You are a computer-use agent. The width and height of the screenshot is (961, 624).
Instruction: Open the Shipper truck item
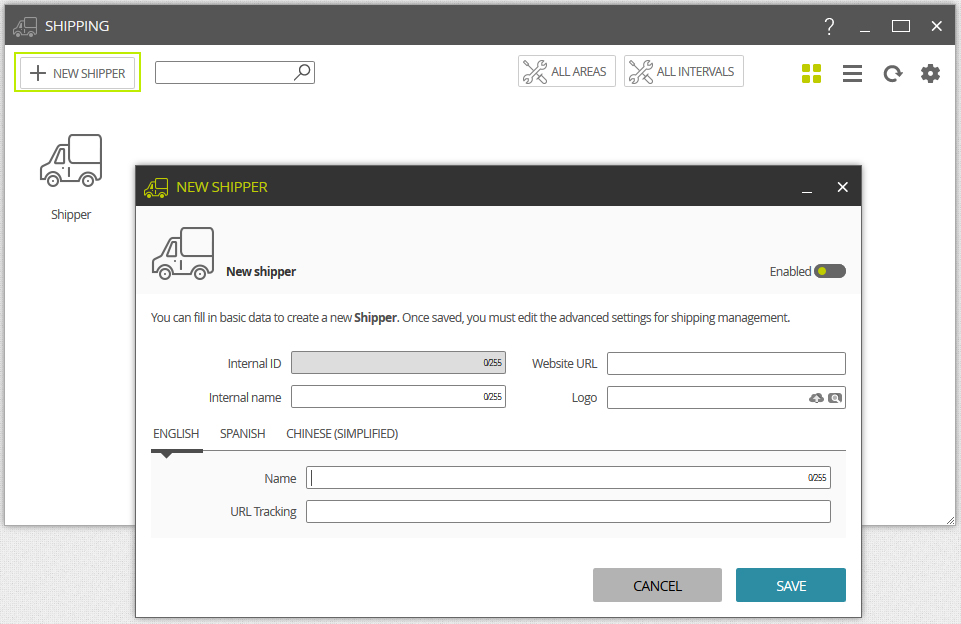pyautogui.click(x=71, y=177)
